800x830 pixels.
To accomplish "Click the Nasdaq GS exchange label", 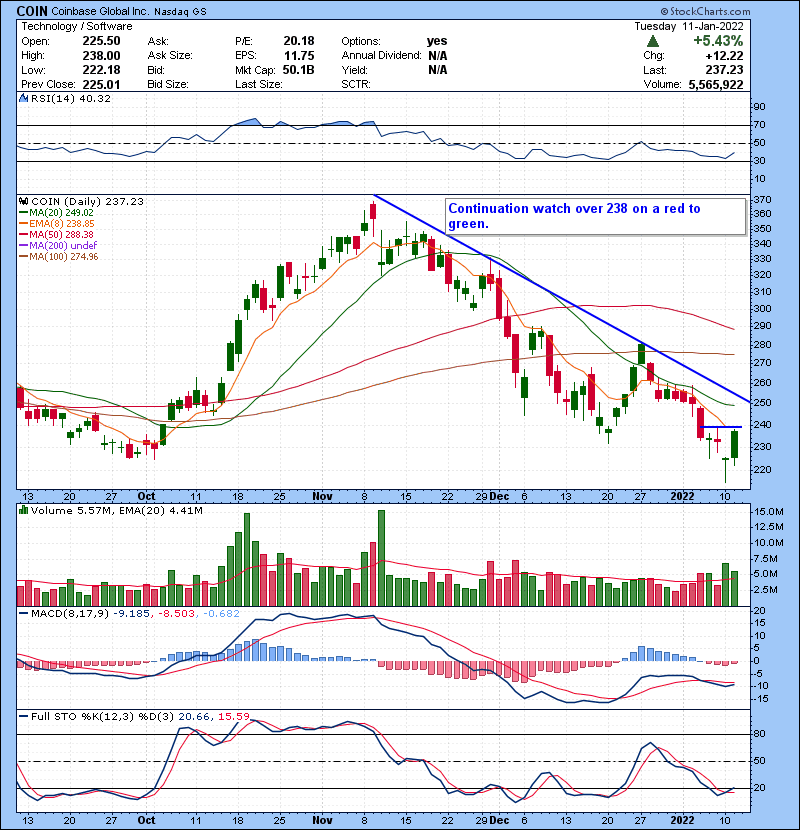I will click(181, 11).
